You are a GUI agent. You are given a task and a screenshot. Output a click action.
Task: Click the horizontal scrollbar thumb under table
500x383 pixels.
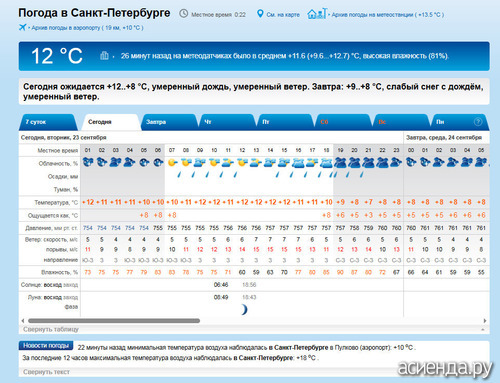(114, 321)
